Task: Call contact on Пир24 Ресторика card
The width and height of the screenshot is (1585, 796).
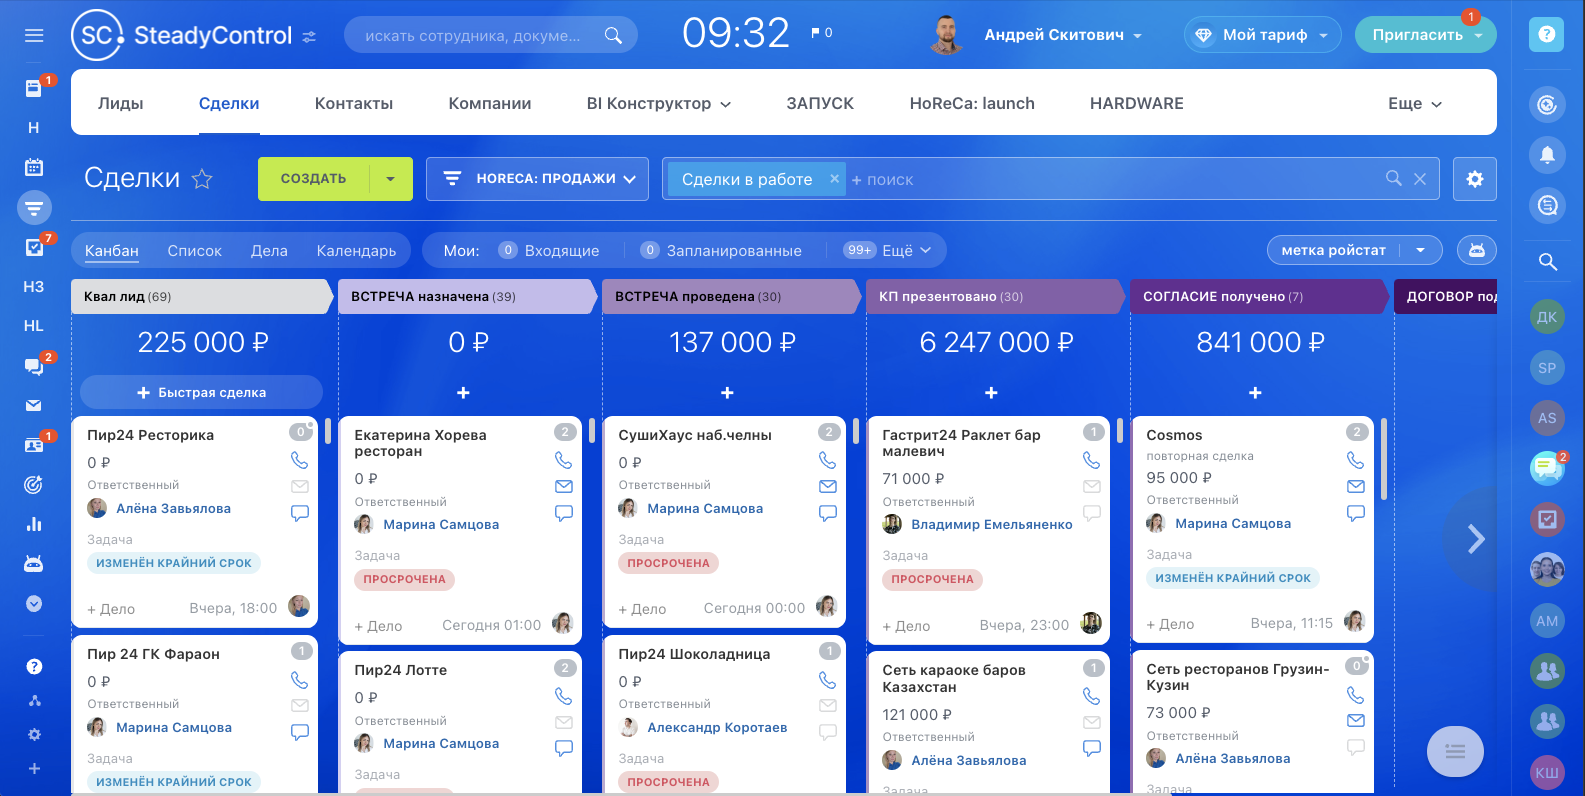Action: pyautogui.click(x=299, y=460)
